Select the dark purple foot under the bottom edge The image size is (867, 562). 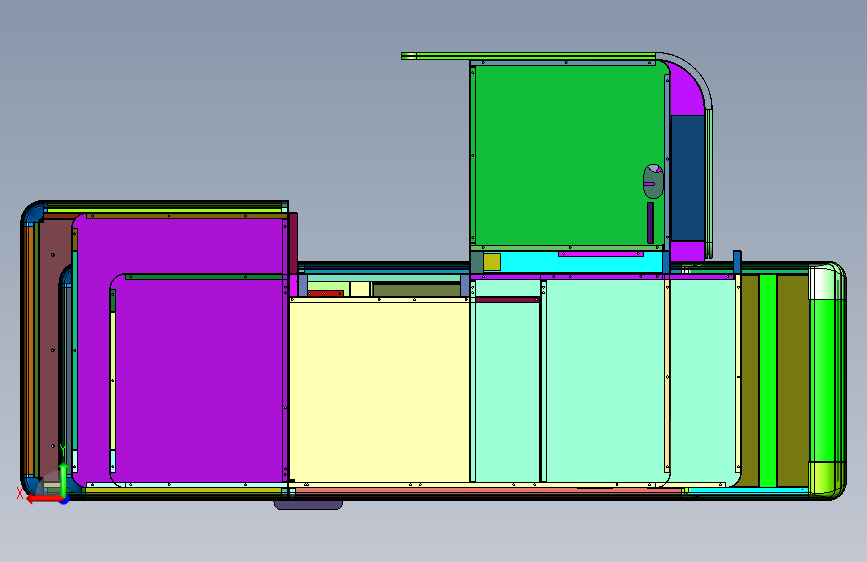[x=309, y=504]
